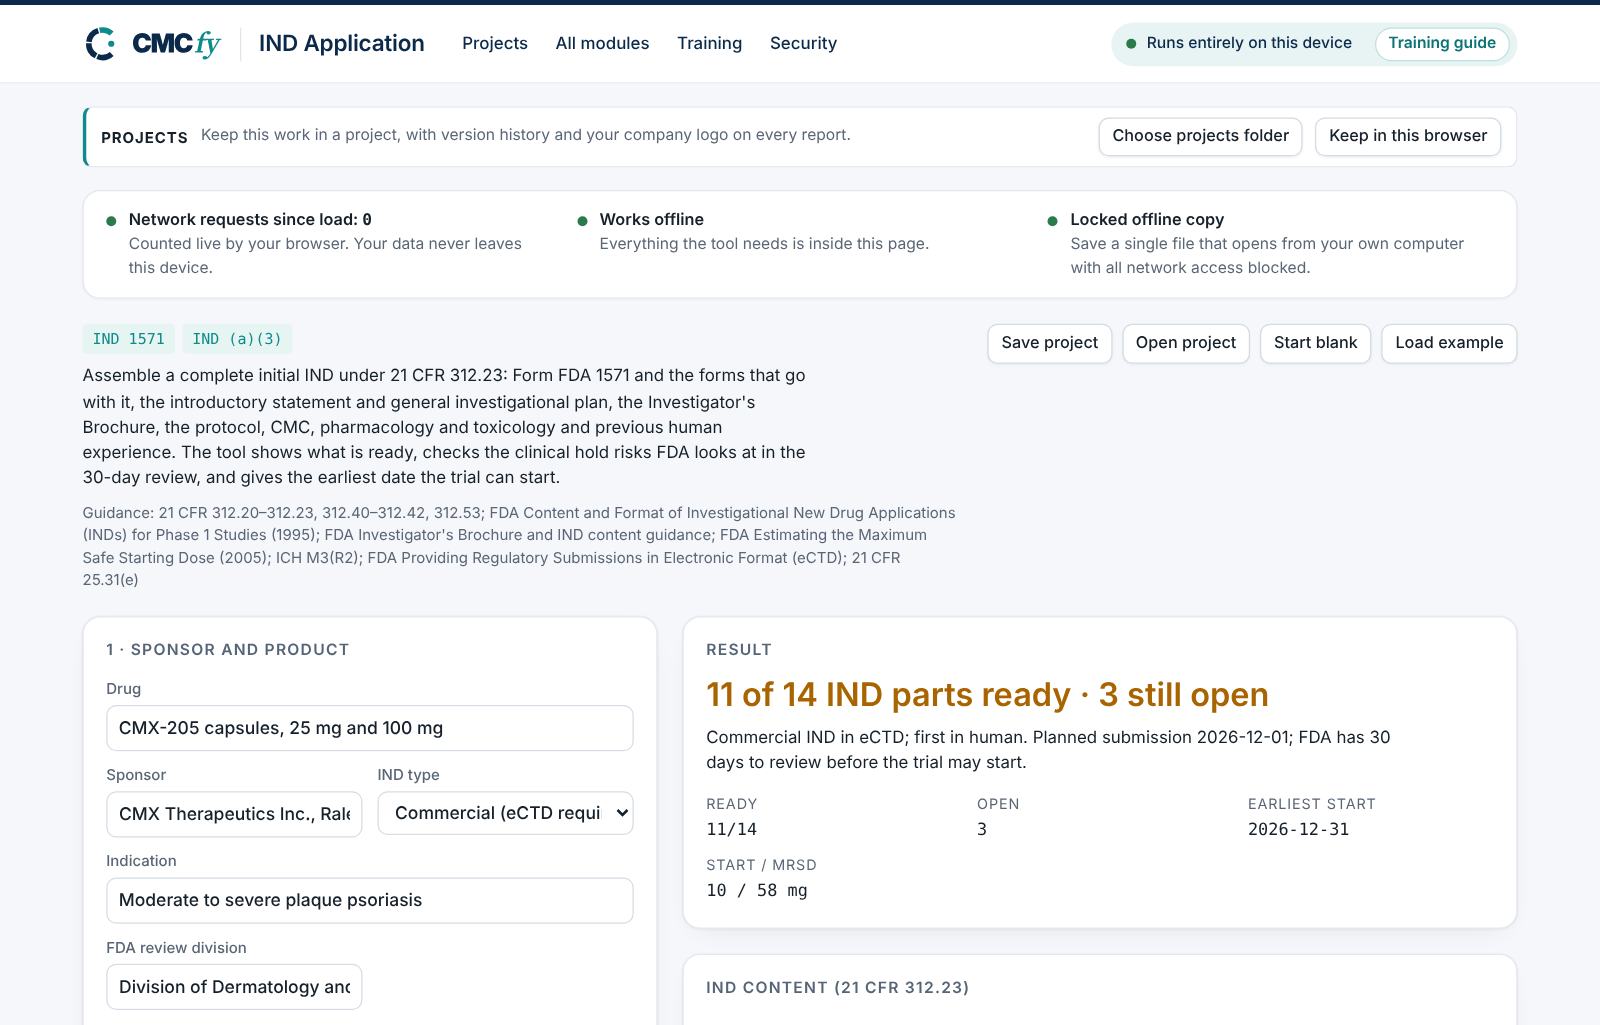
Task: Click the Earliest start value 2026-12-31
Action: point(1298,829)
